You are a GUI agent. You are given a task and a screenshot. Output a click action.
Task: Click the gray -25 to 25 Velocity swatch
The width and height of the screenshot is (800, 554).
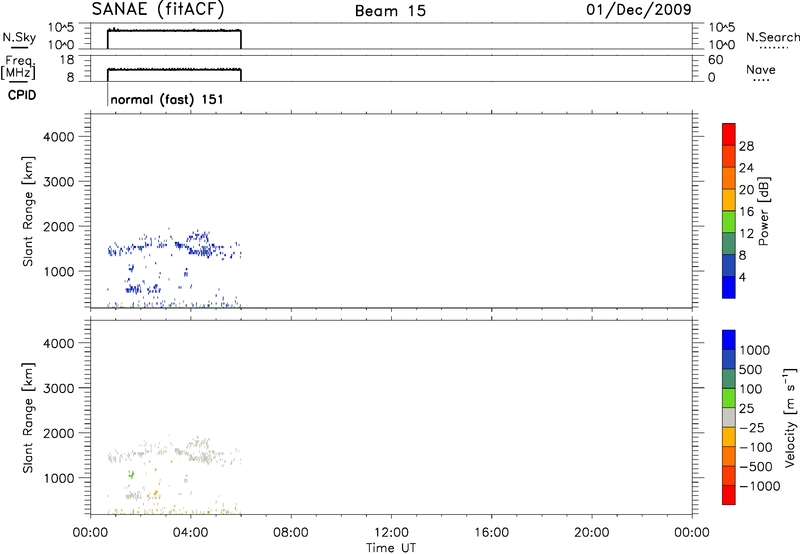[729, 418]
